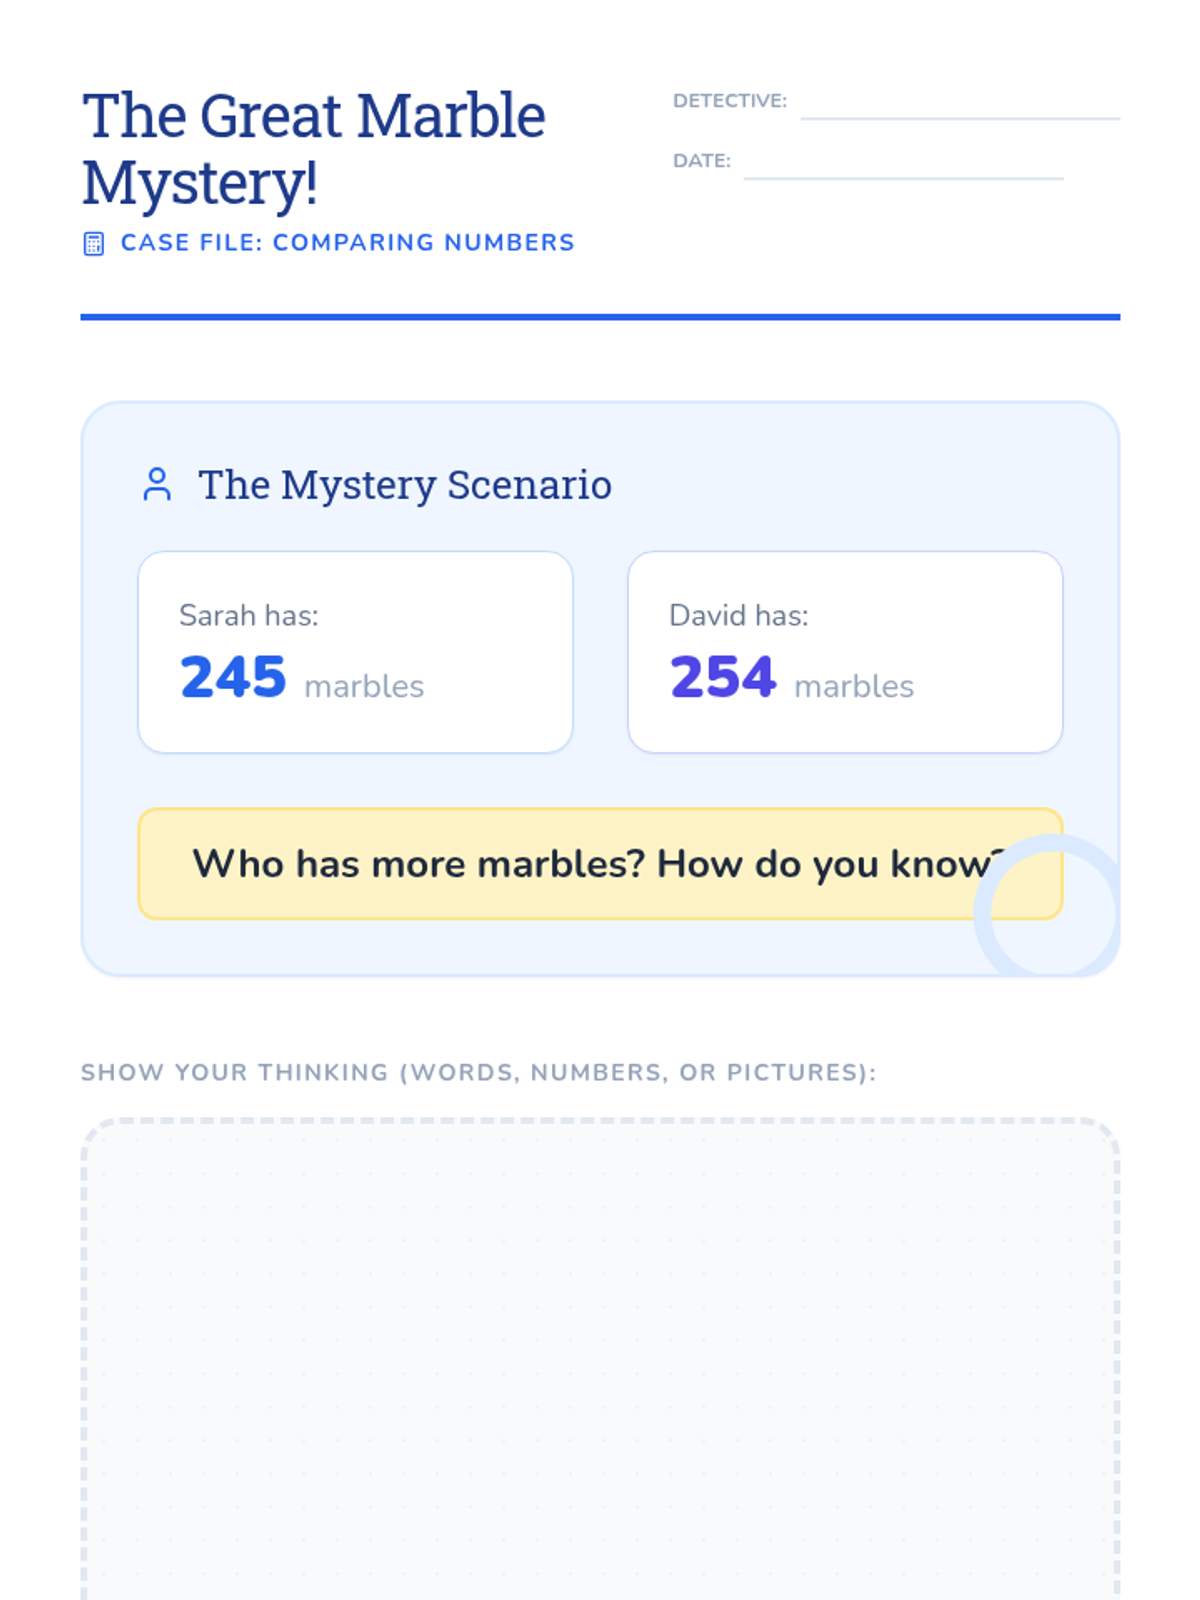Select David's marble count 254

tap(723, 678)
